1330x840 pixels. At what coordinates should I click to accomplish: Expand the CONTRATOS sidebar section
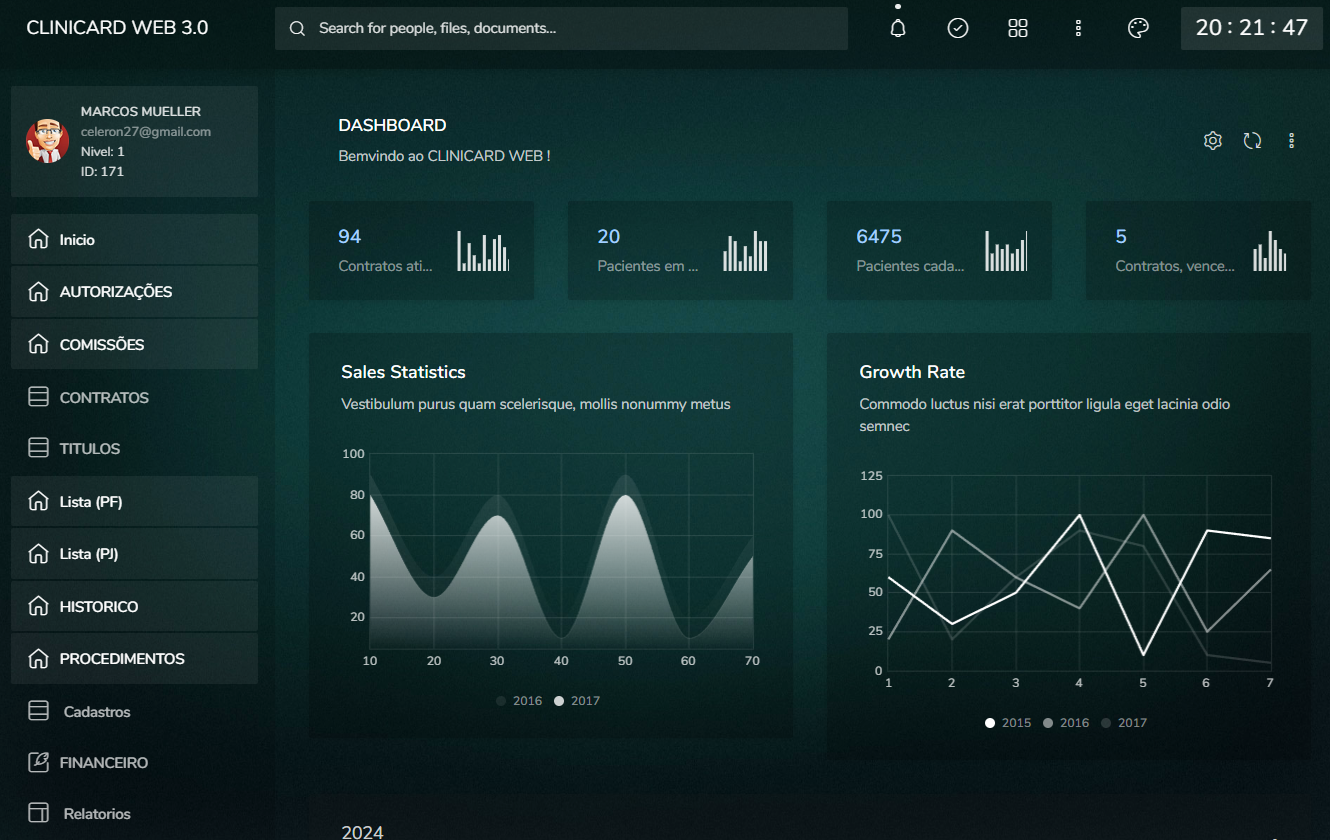[x=104, y=397]
